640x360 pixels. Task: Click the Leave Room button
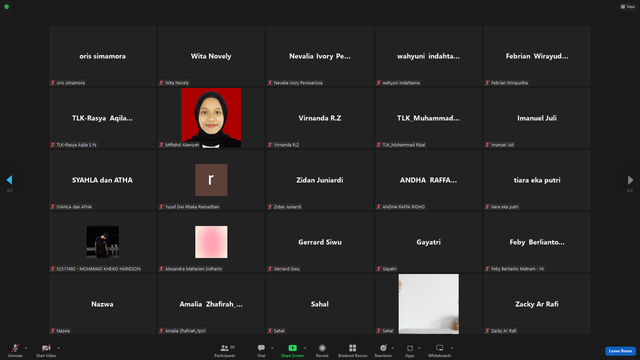(620, 351)
